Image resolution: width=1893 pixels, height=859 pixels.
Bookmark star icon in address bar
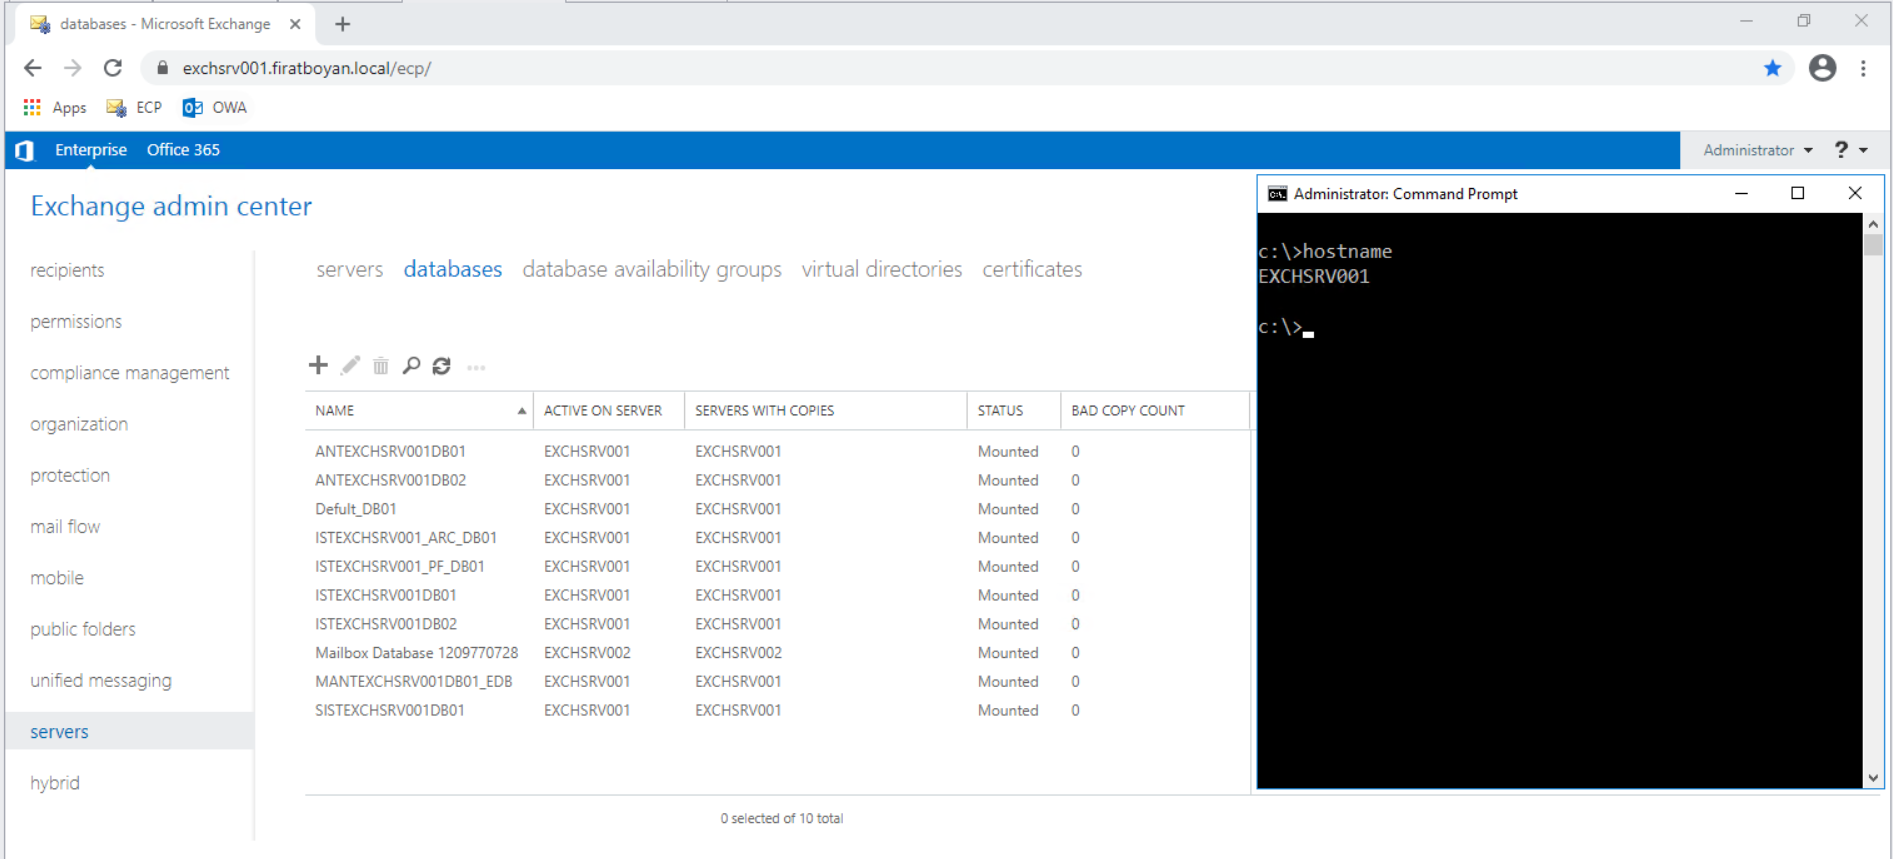[1772, 68]
